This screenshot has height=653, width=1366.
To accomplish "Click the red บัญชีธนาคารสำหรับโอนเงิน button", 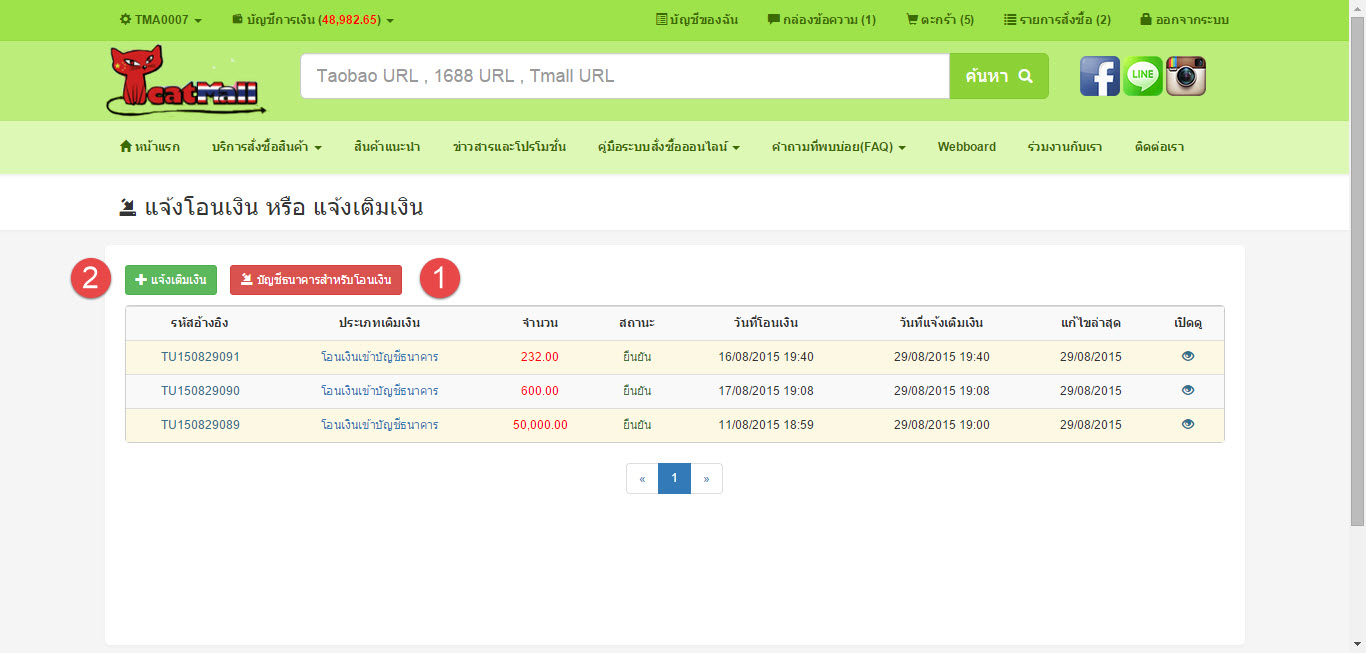I will coord(316,280).
